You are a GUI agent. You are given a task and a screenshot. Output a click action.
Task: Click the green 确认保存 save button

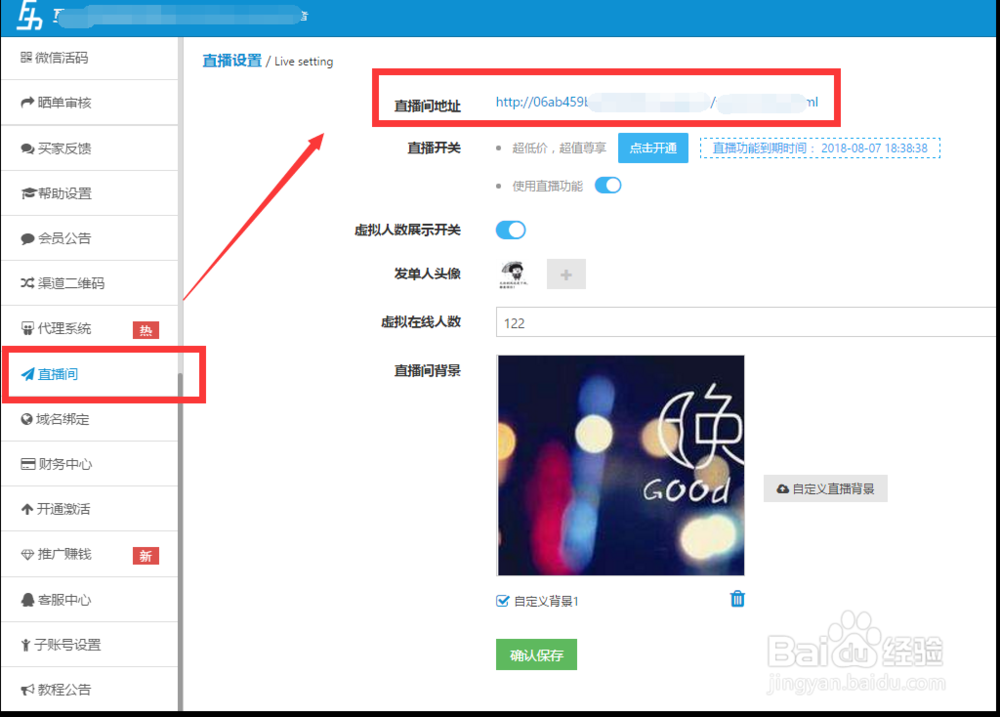[536, 654]
